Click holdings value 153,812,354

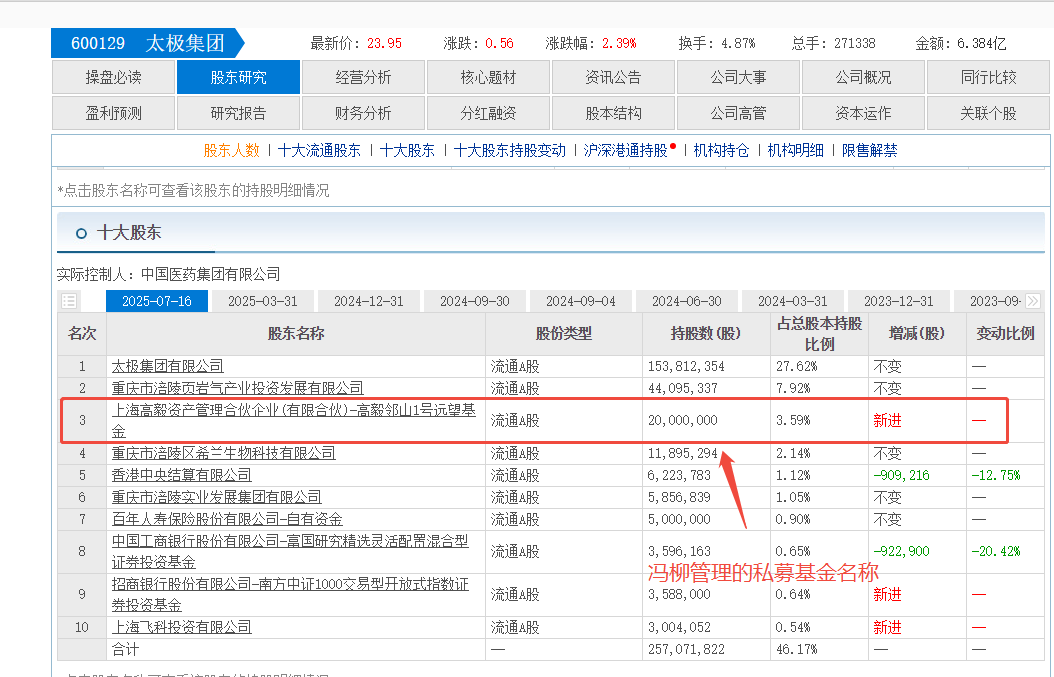coord(686,366)
